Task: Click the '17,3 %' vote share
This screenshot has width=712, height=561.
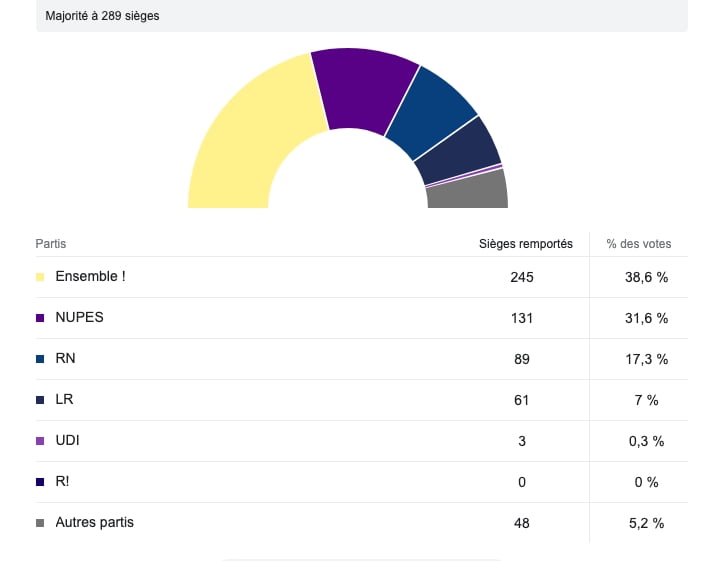Action: pyautogui.click(x=647, y=359)
